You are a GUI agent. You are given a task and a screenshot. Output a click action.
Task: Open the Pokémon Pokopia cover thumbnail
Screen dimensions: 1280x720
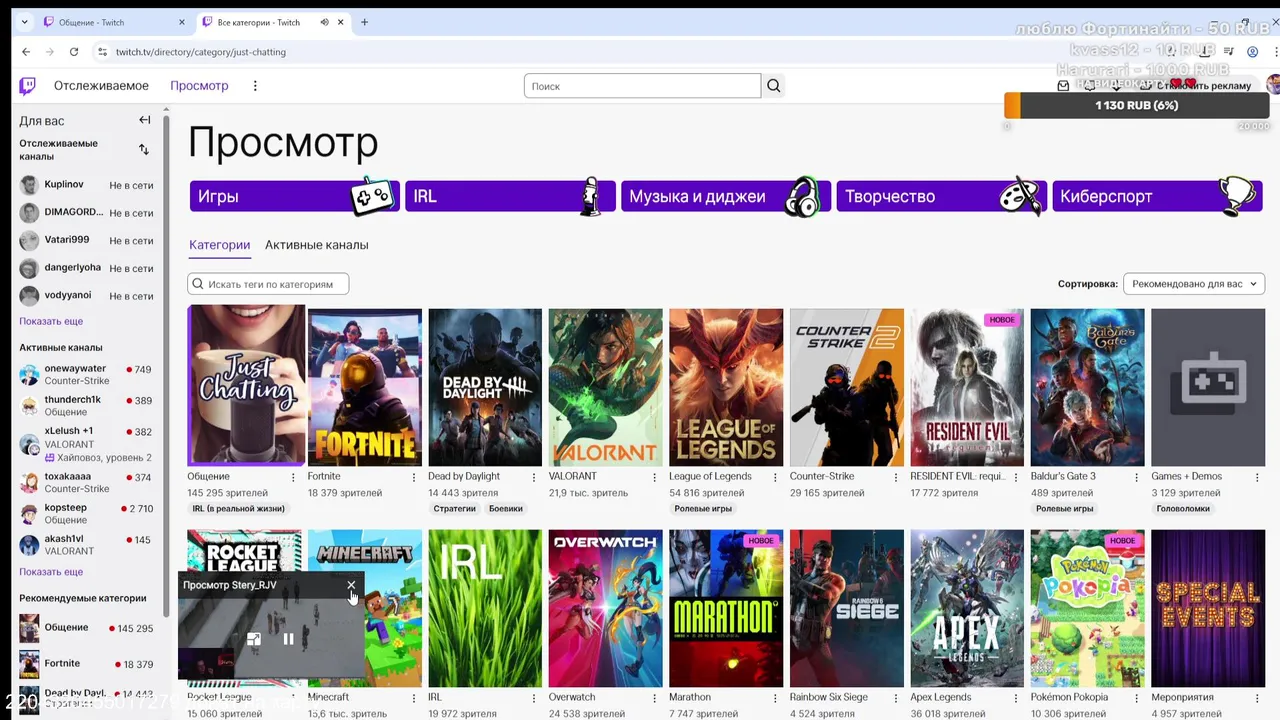1088,608
